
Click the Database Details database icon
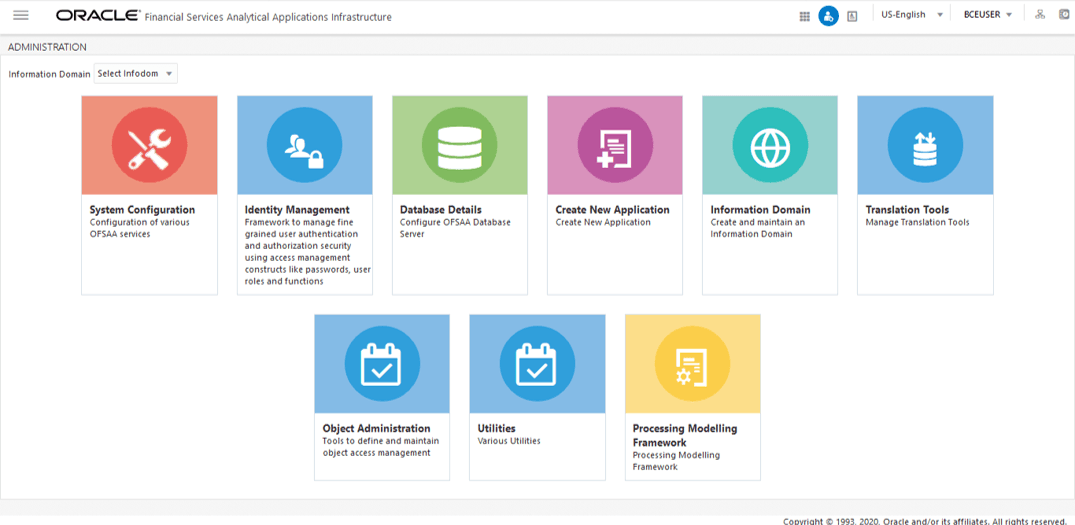click(459, 145)
